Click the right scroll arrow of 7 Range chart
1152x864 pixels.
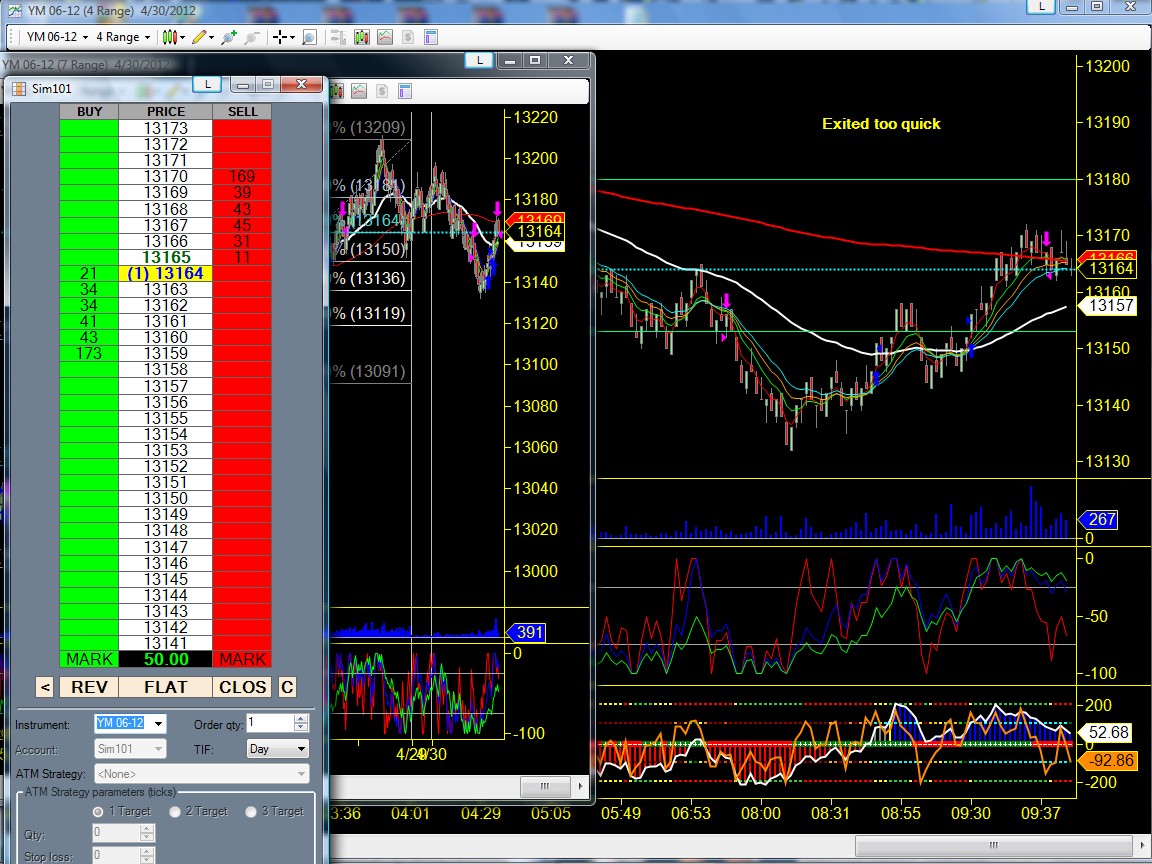tap(580, 786)
